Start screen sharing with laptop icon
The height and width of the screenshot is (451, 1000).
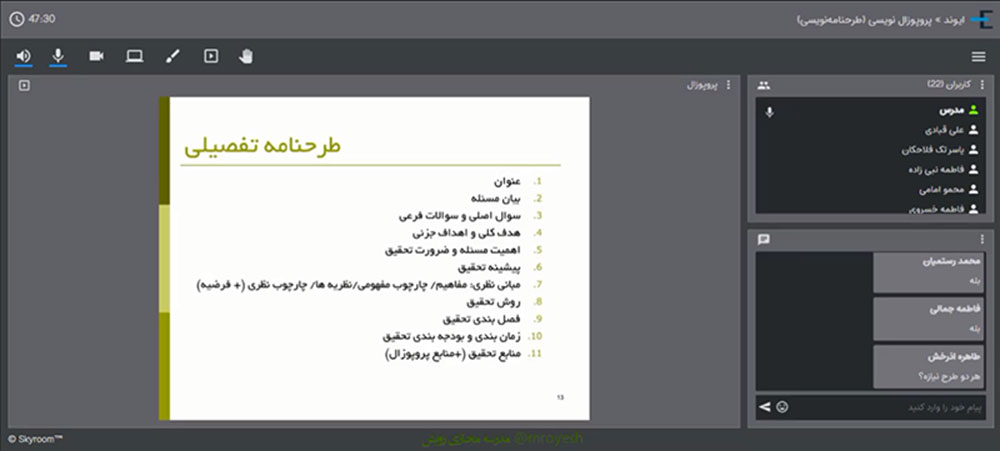135,56
